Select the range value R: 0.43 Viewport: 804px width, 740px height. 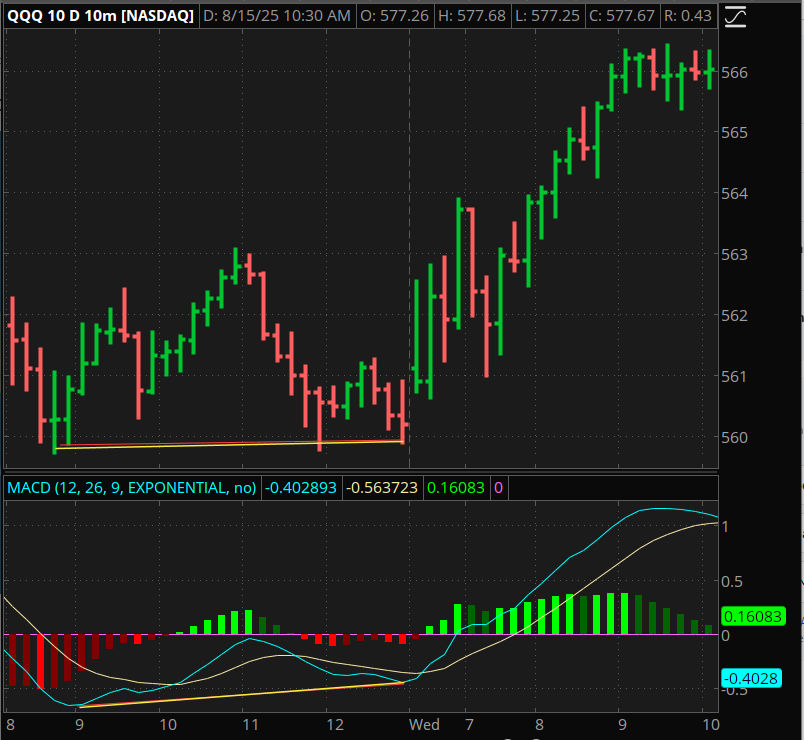688,16
